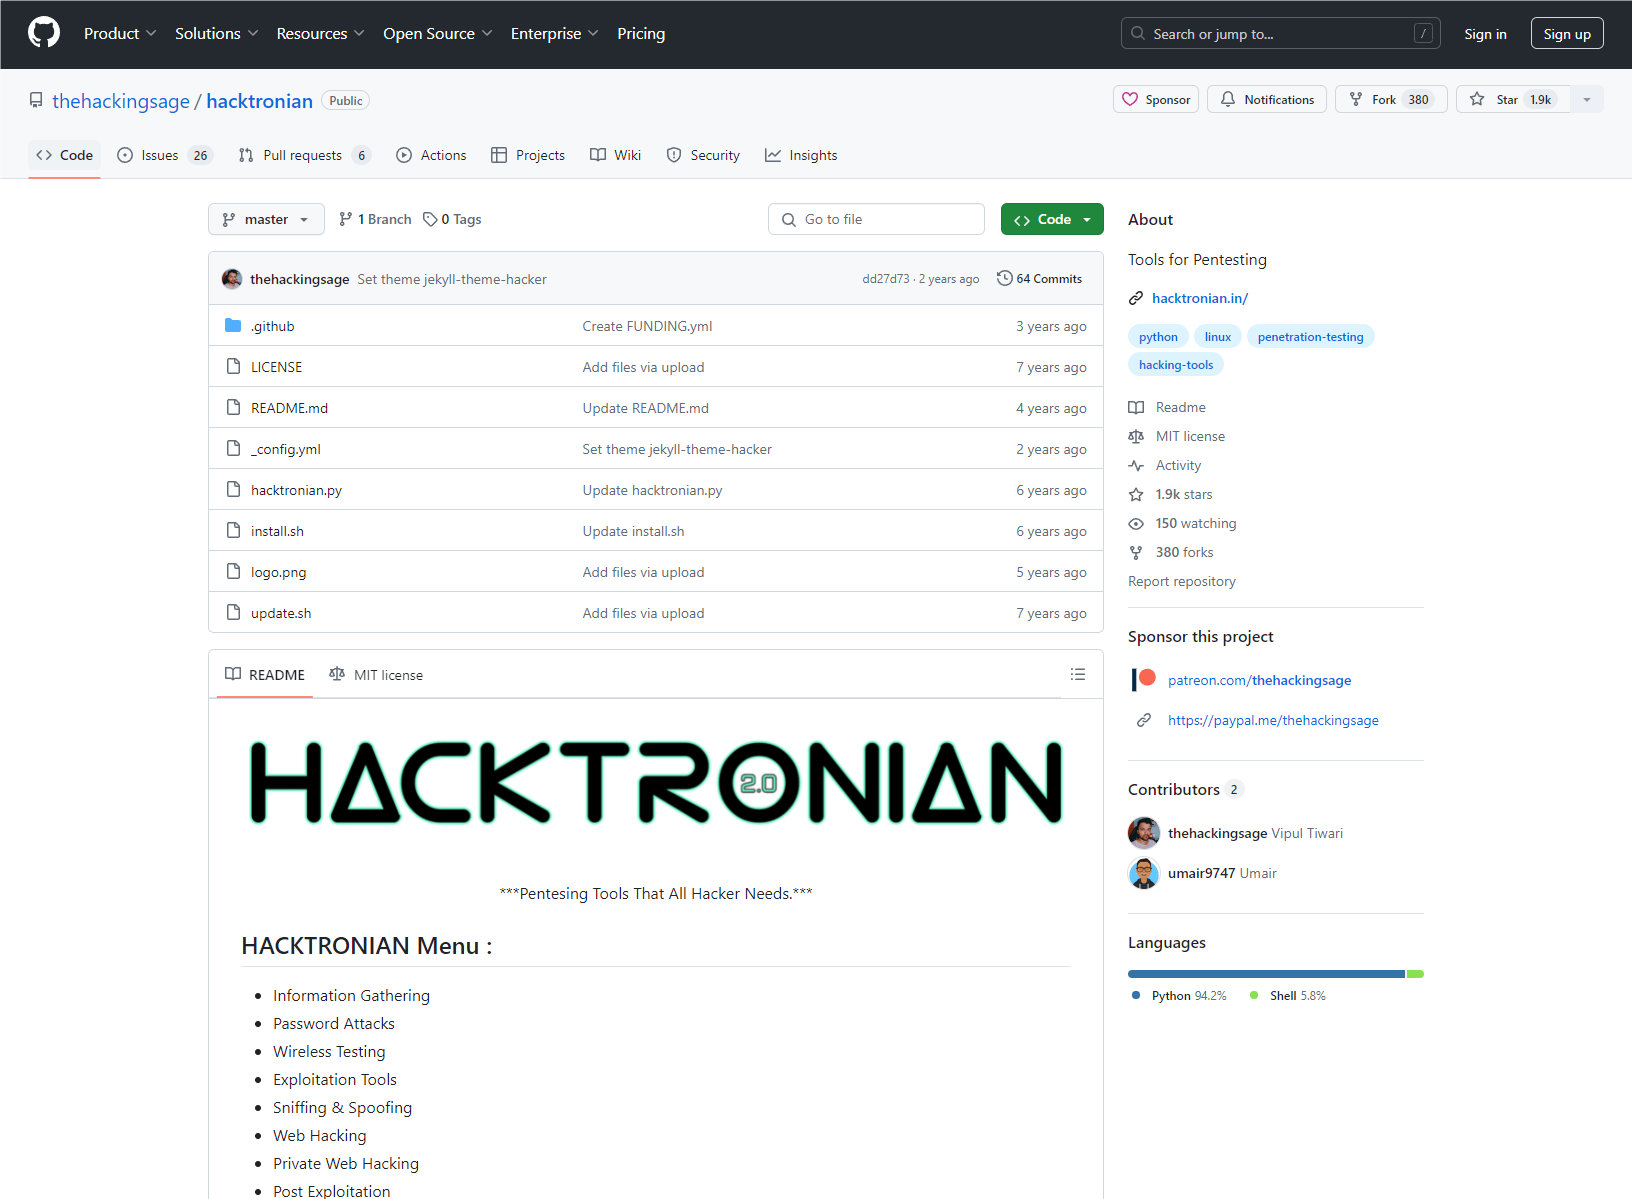Expand the Open Source menu
The image size is (1632, 1199).
click(x=438, y=33)
